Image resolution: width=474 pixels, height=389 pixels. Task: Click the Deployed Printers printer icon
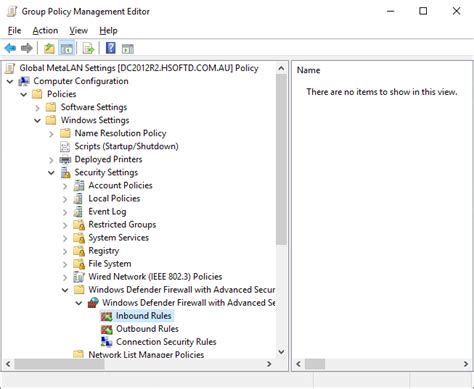click(65, 160)
